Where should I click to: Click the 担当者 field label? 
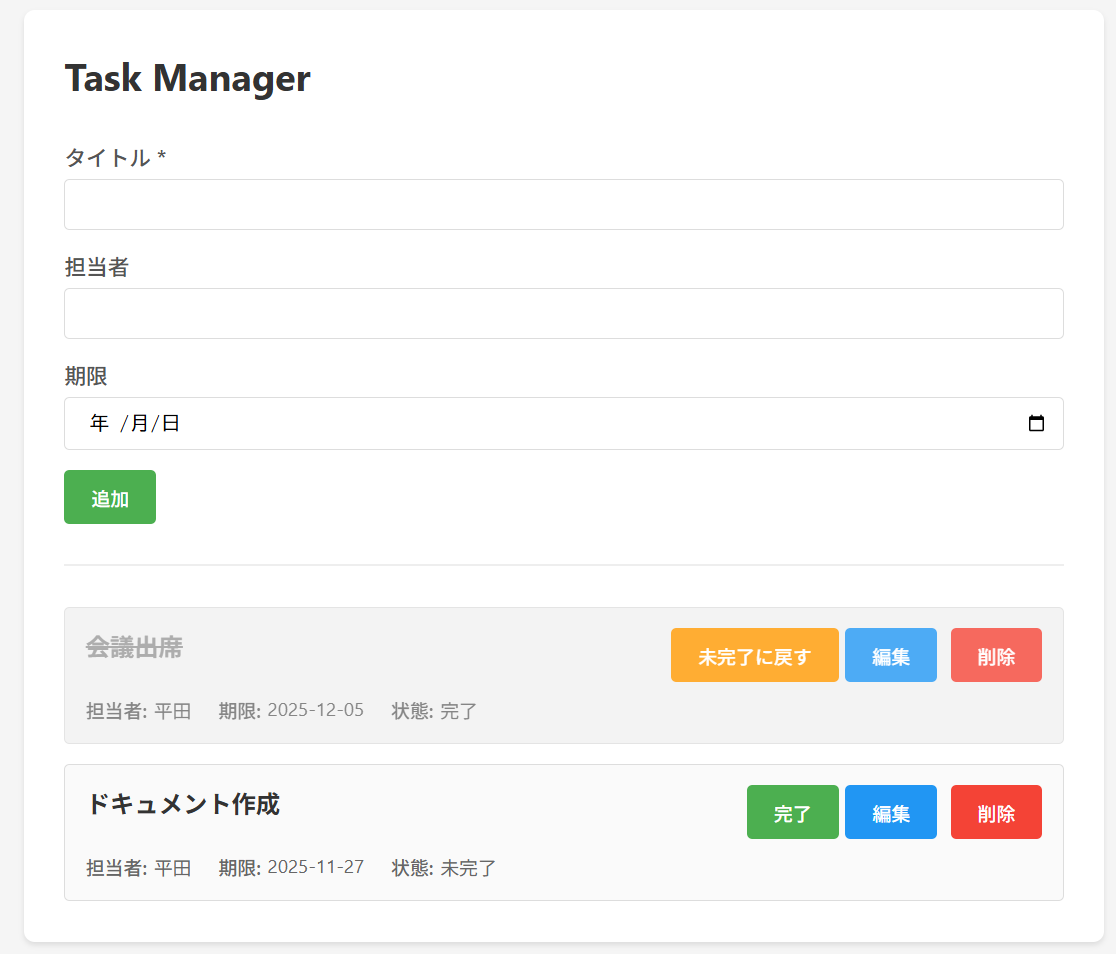pyautogui.click(x=96, y=267)
